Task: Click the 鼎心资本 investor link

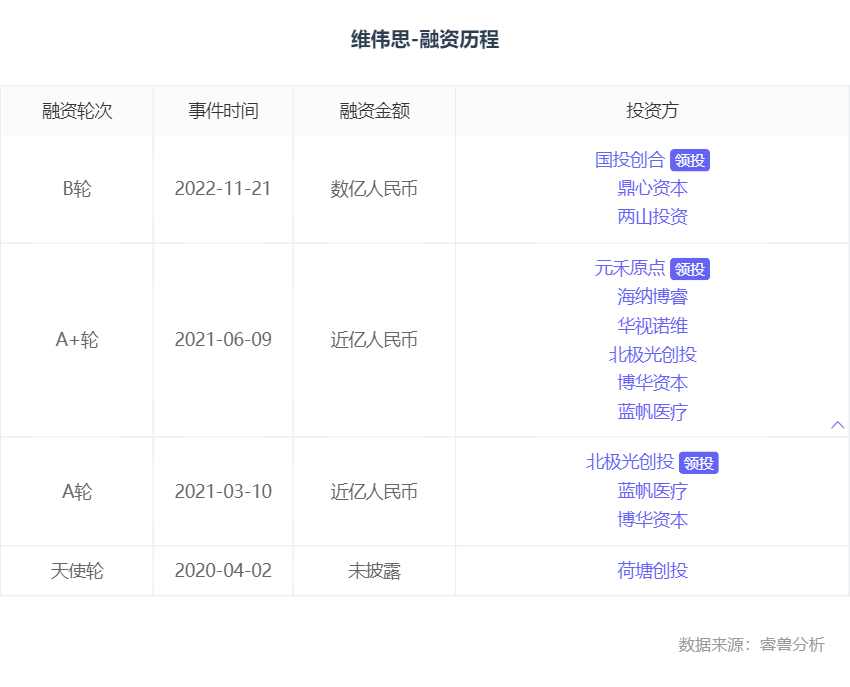Action: coord(652,188)
